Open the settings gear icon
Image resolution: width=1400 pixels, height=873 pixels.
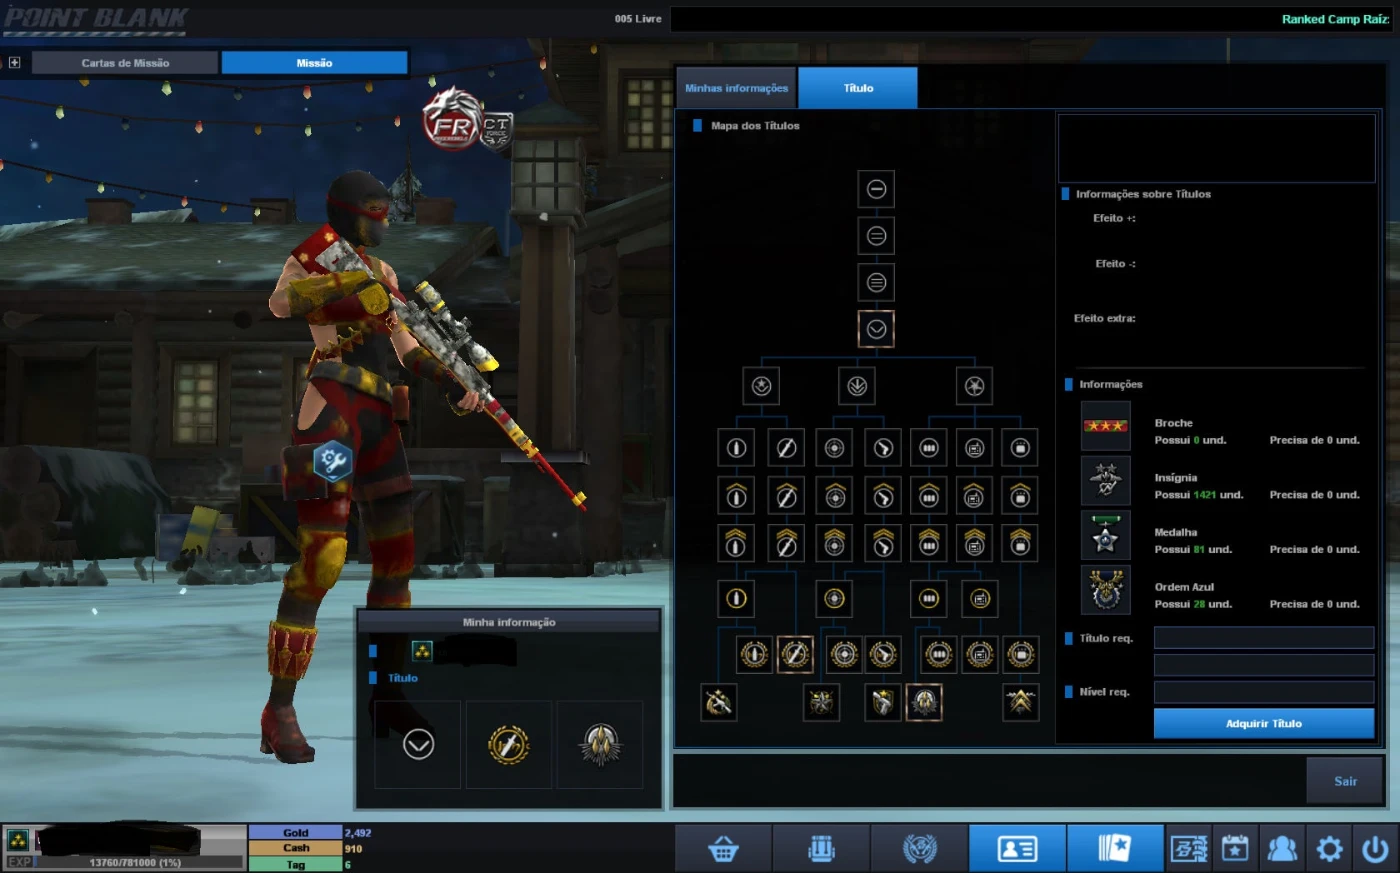point(1329,849)
